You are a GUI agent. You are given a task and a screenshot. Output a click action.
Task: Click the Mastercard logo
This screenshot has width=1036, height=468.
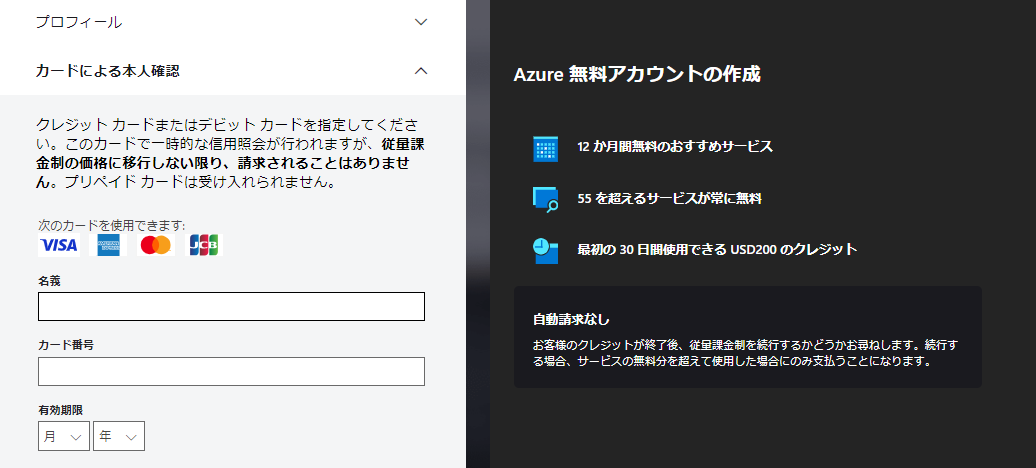tap(157, 245)
